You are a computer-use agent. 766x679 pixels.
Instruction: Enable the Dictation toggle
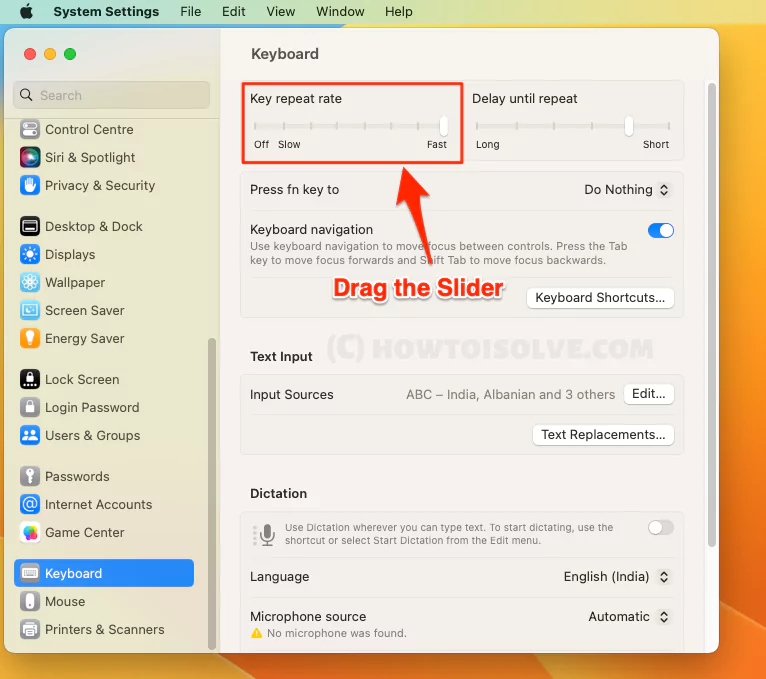[x=660, y=528]
